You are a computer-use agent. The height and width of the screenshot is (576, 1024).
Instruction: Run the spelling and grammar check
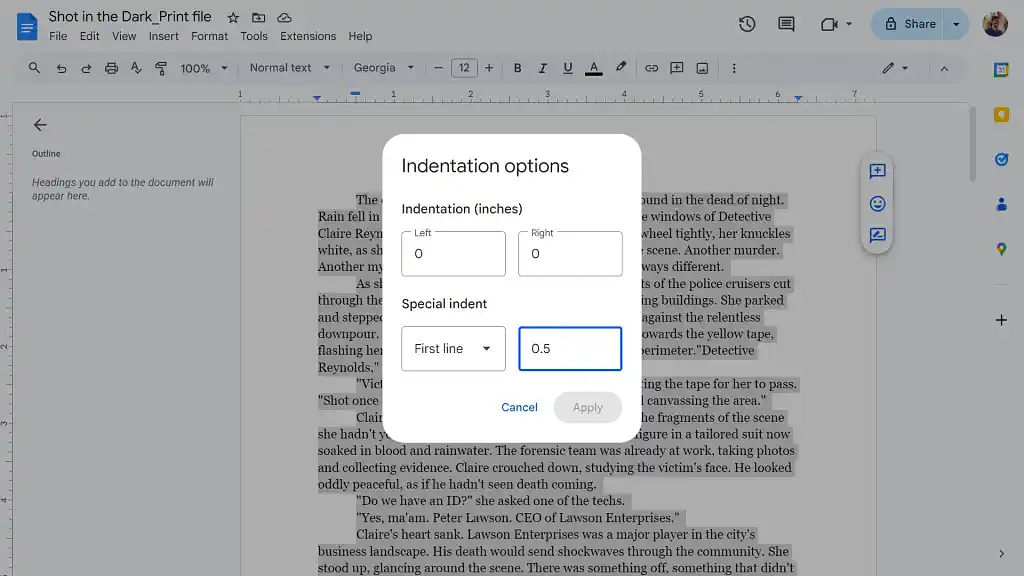[x=136, y=68]
